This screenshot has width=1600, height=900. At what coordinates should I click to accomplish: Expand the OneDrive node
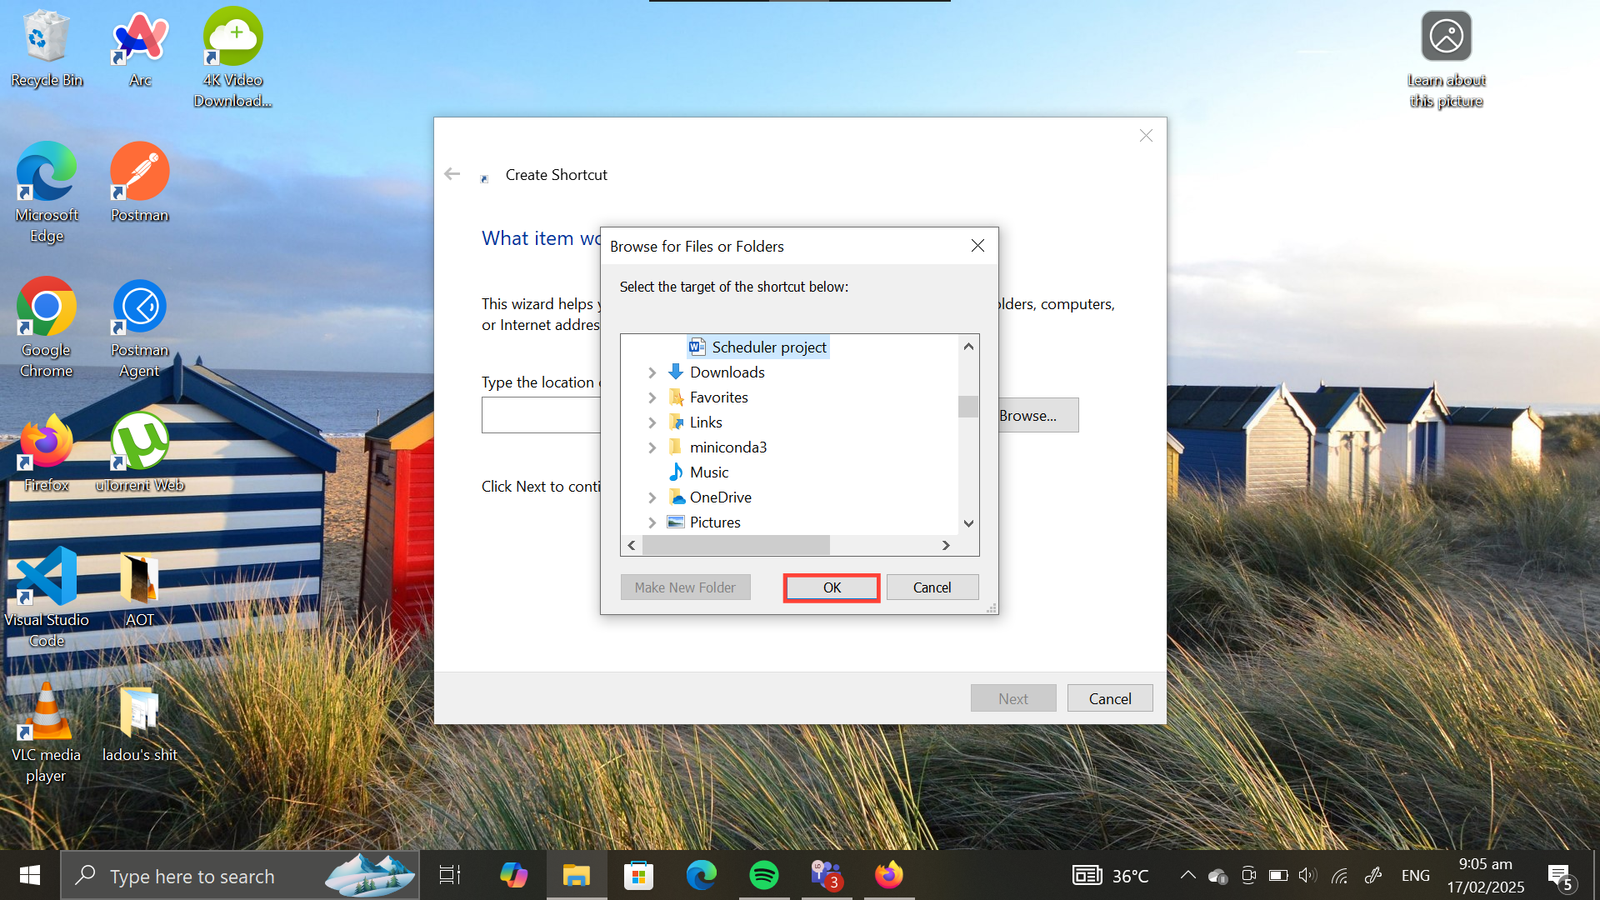click(x=652, y=497)
